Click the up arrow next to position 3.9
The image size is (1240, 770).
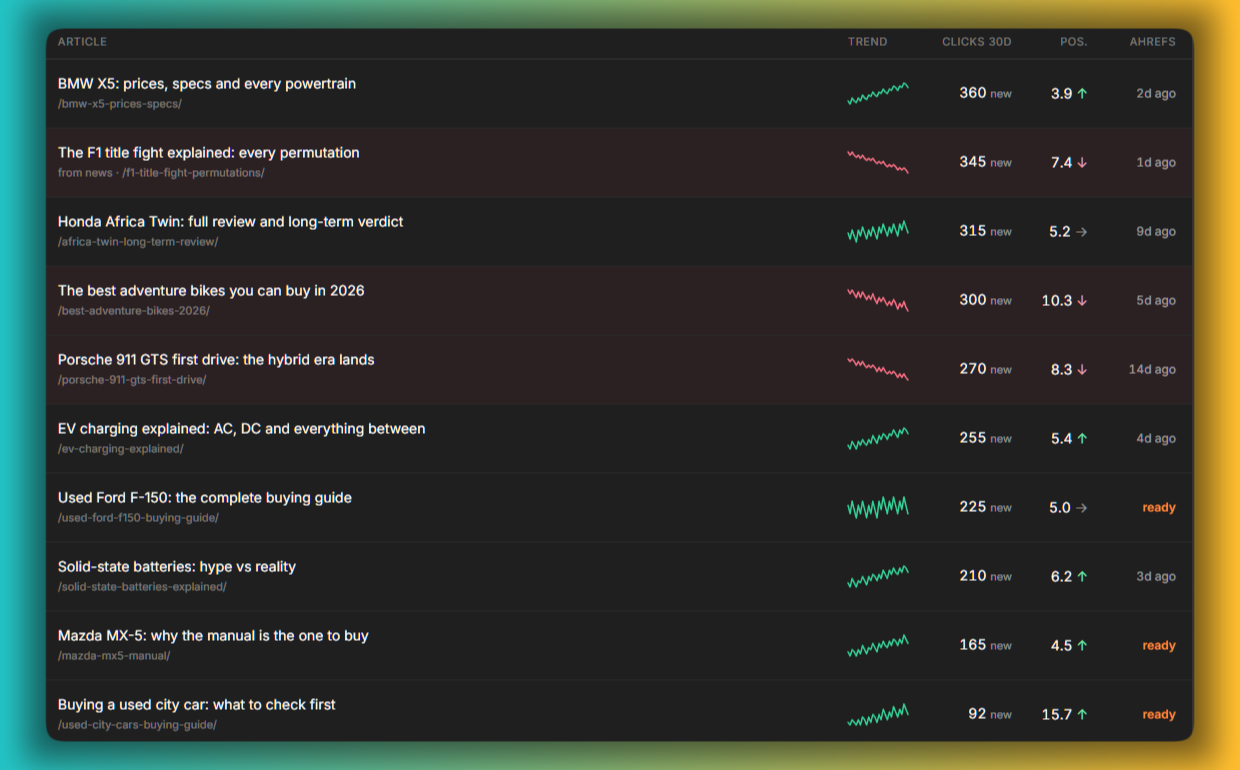coord(1082,93)
